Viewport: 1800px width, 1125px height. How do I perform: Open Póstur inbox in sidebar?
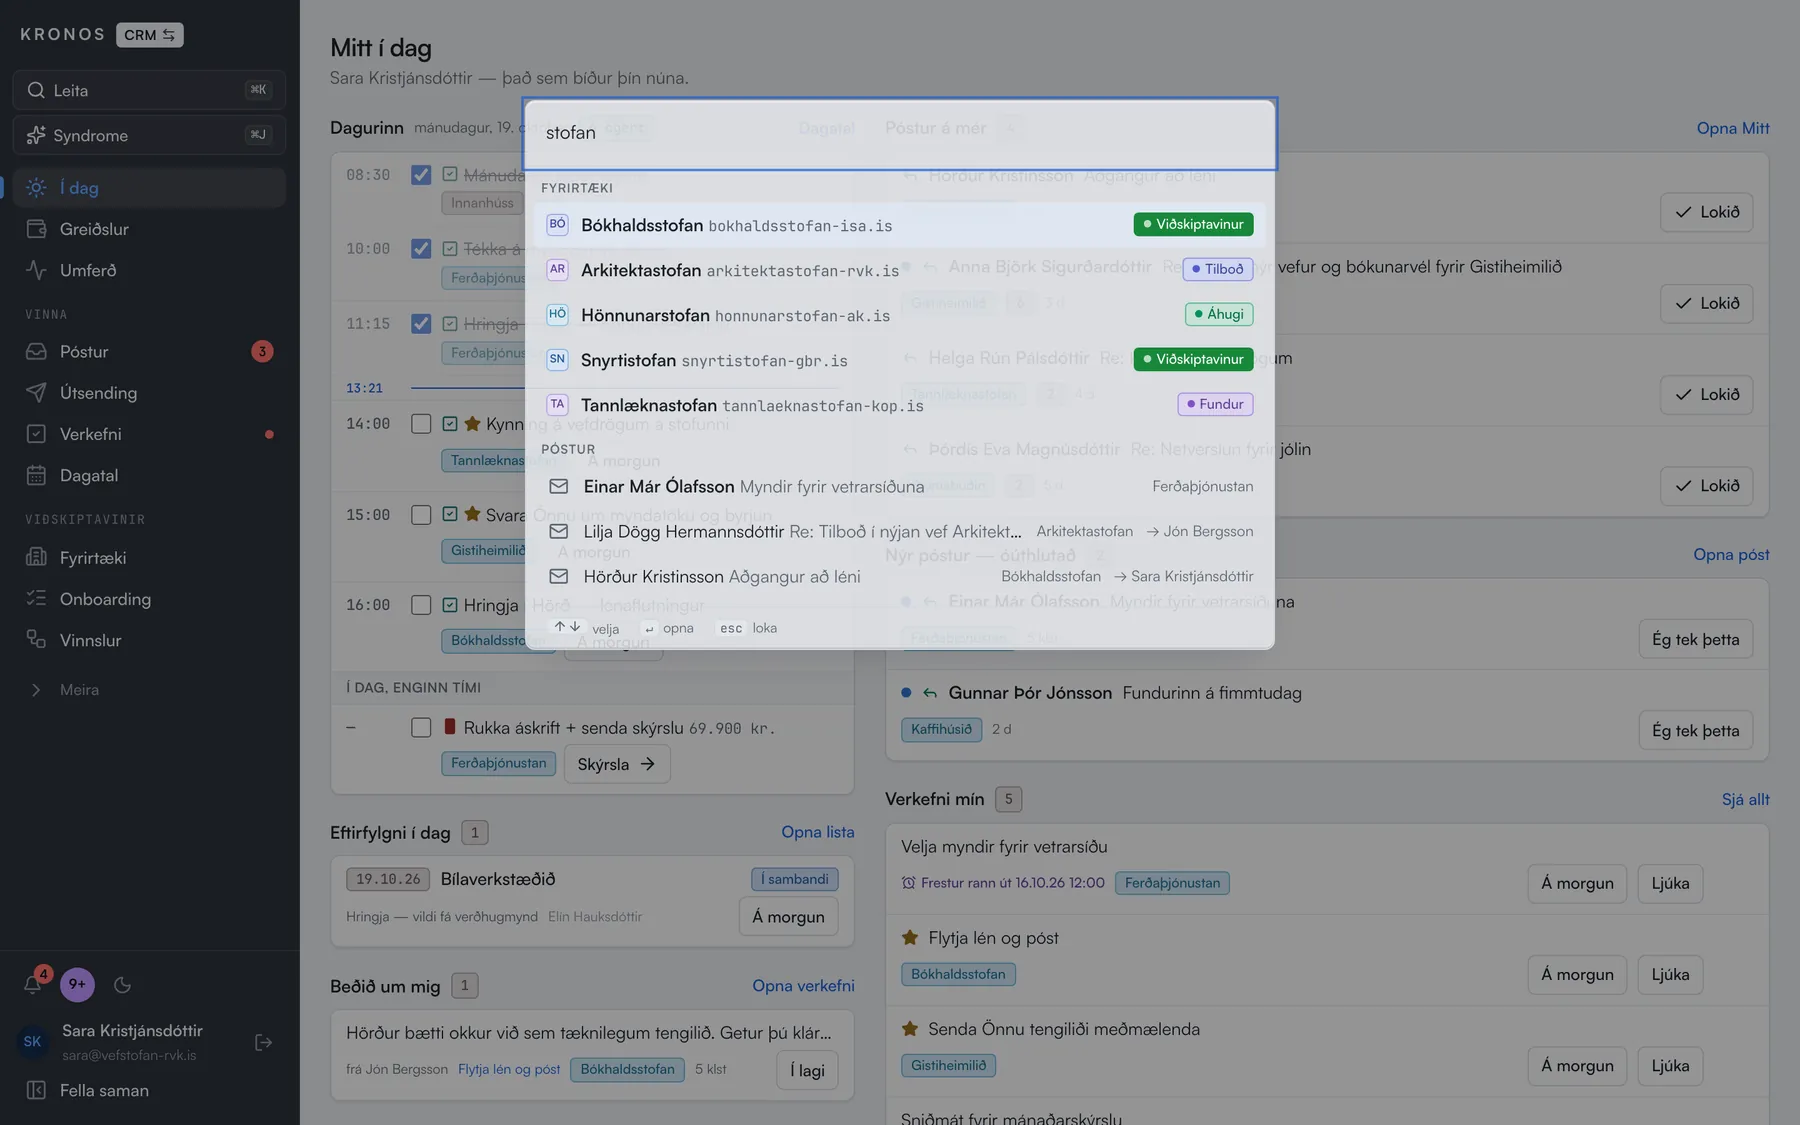tap(150, 352)
